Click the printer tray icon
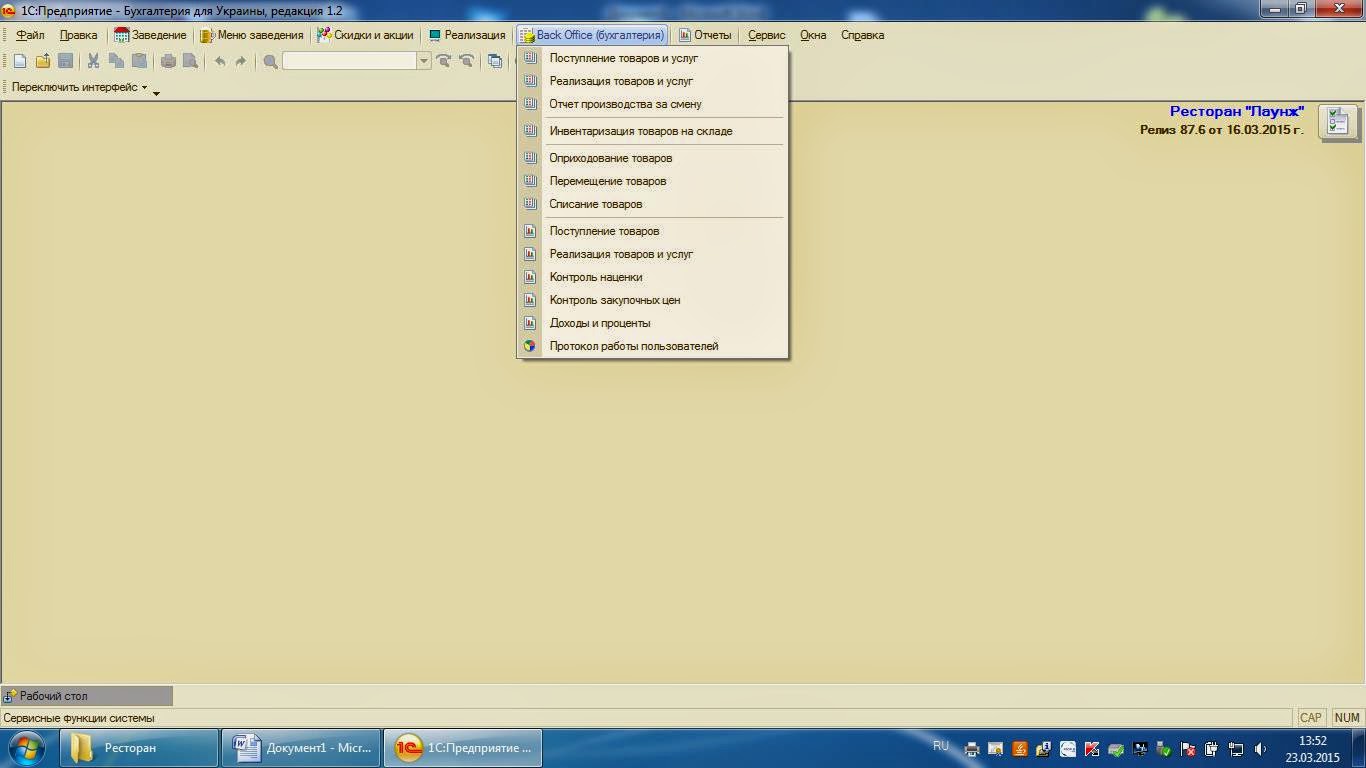The width and height of the screenshot is (1366, 768). tap(972, 749)
